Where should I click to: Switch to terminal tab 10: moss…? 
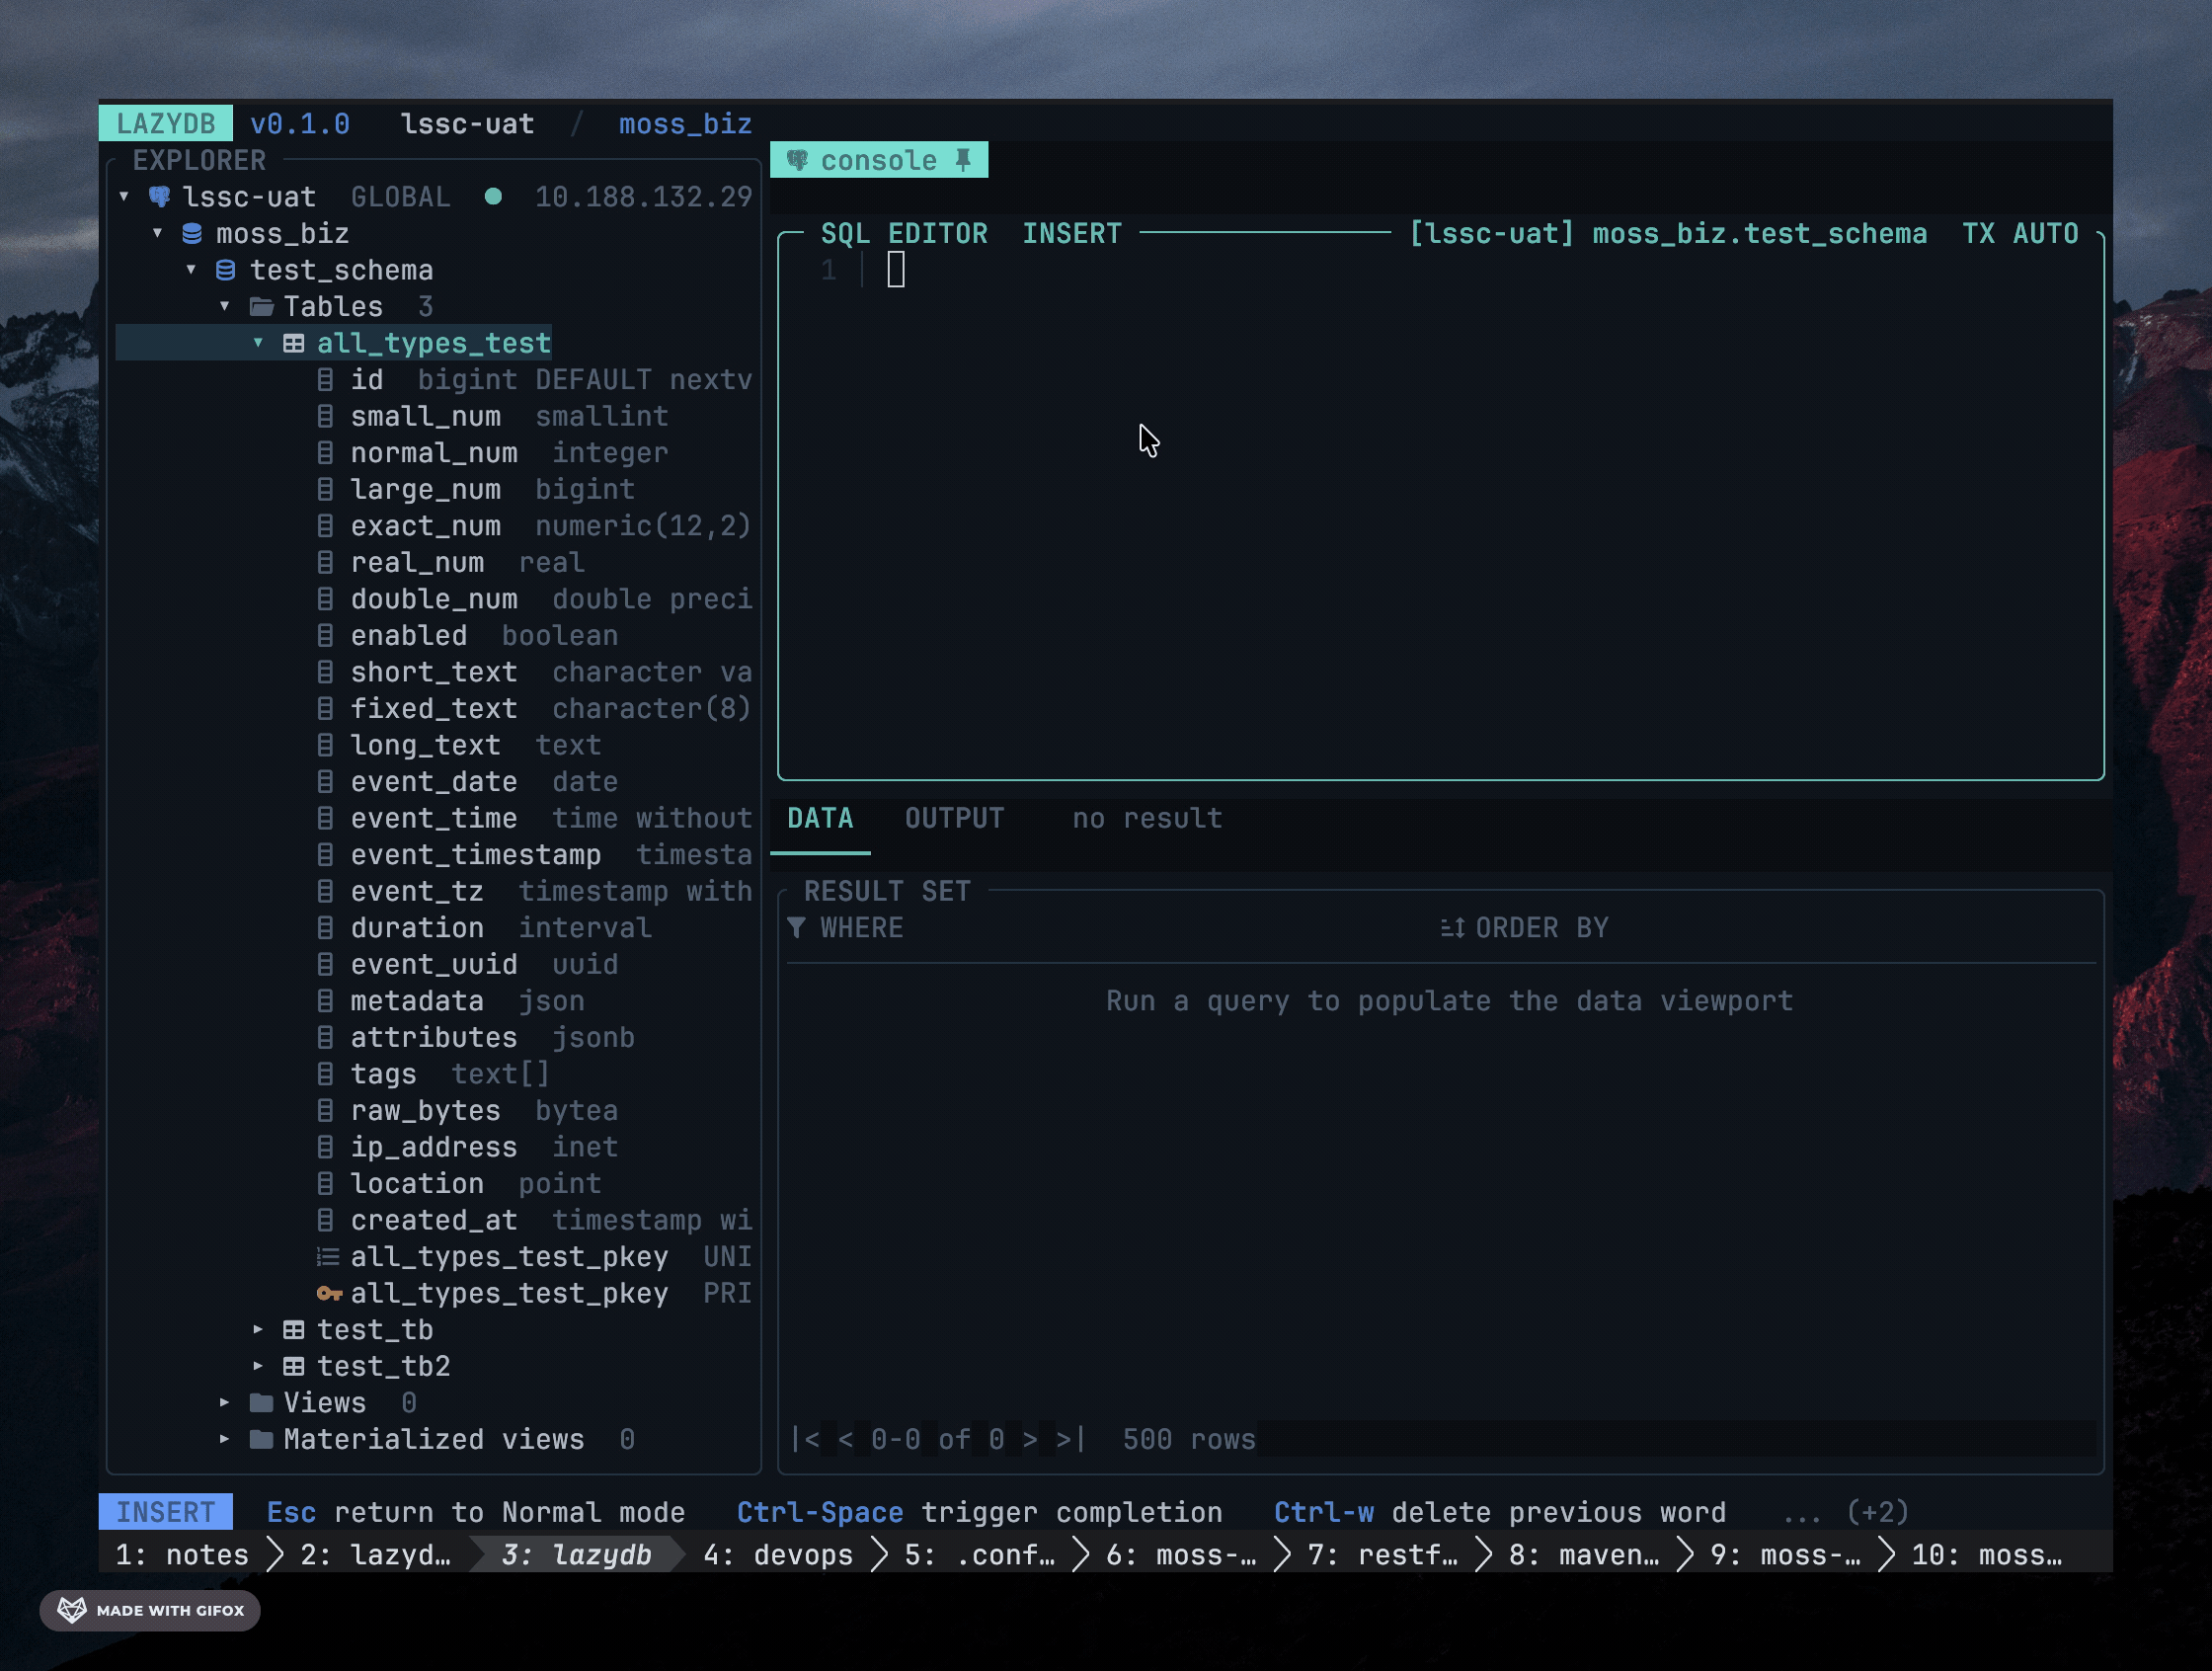click(1986, 1554)
